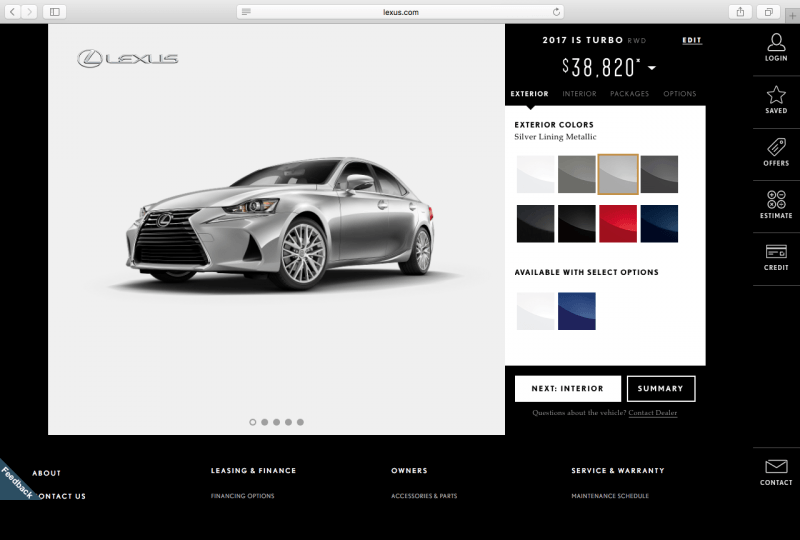Open the Login account icon
800x540 pixels.
click(x=776, y=47)
